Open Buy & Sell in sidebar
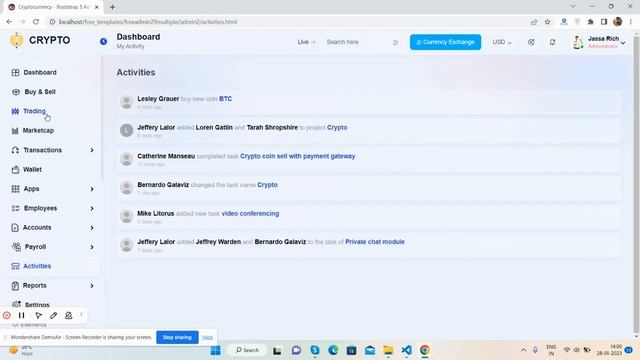This screenshot has height=360, width=640. point(40,92)
